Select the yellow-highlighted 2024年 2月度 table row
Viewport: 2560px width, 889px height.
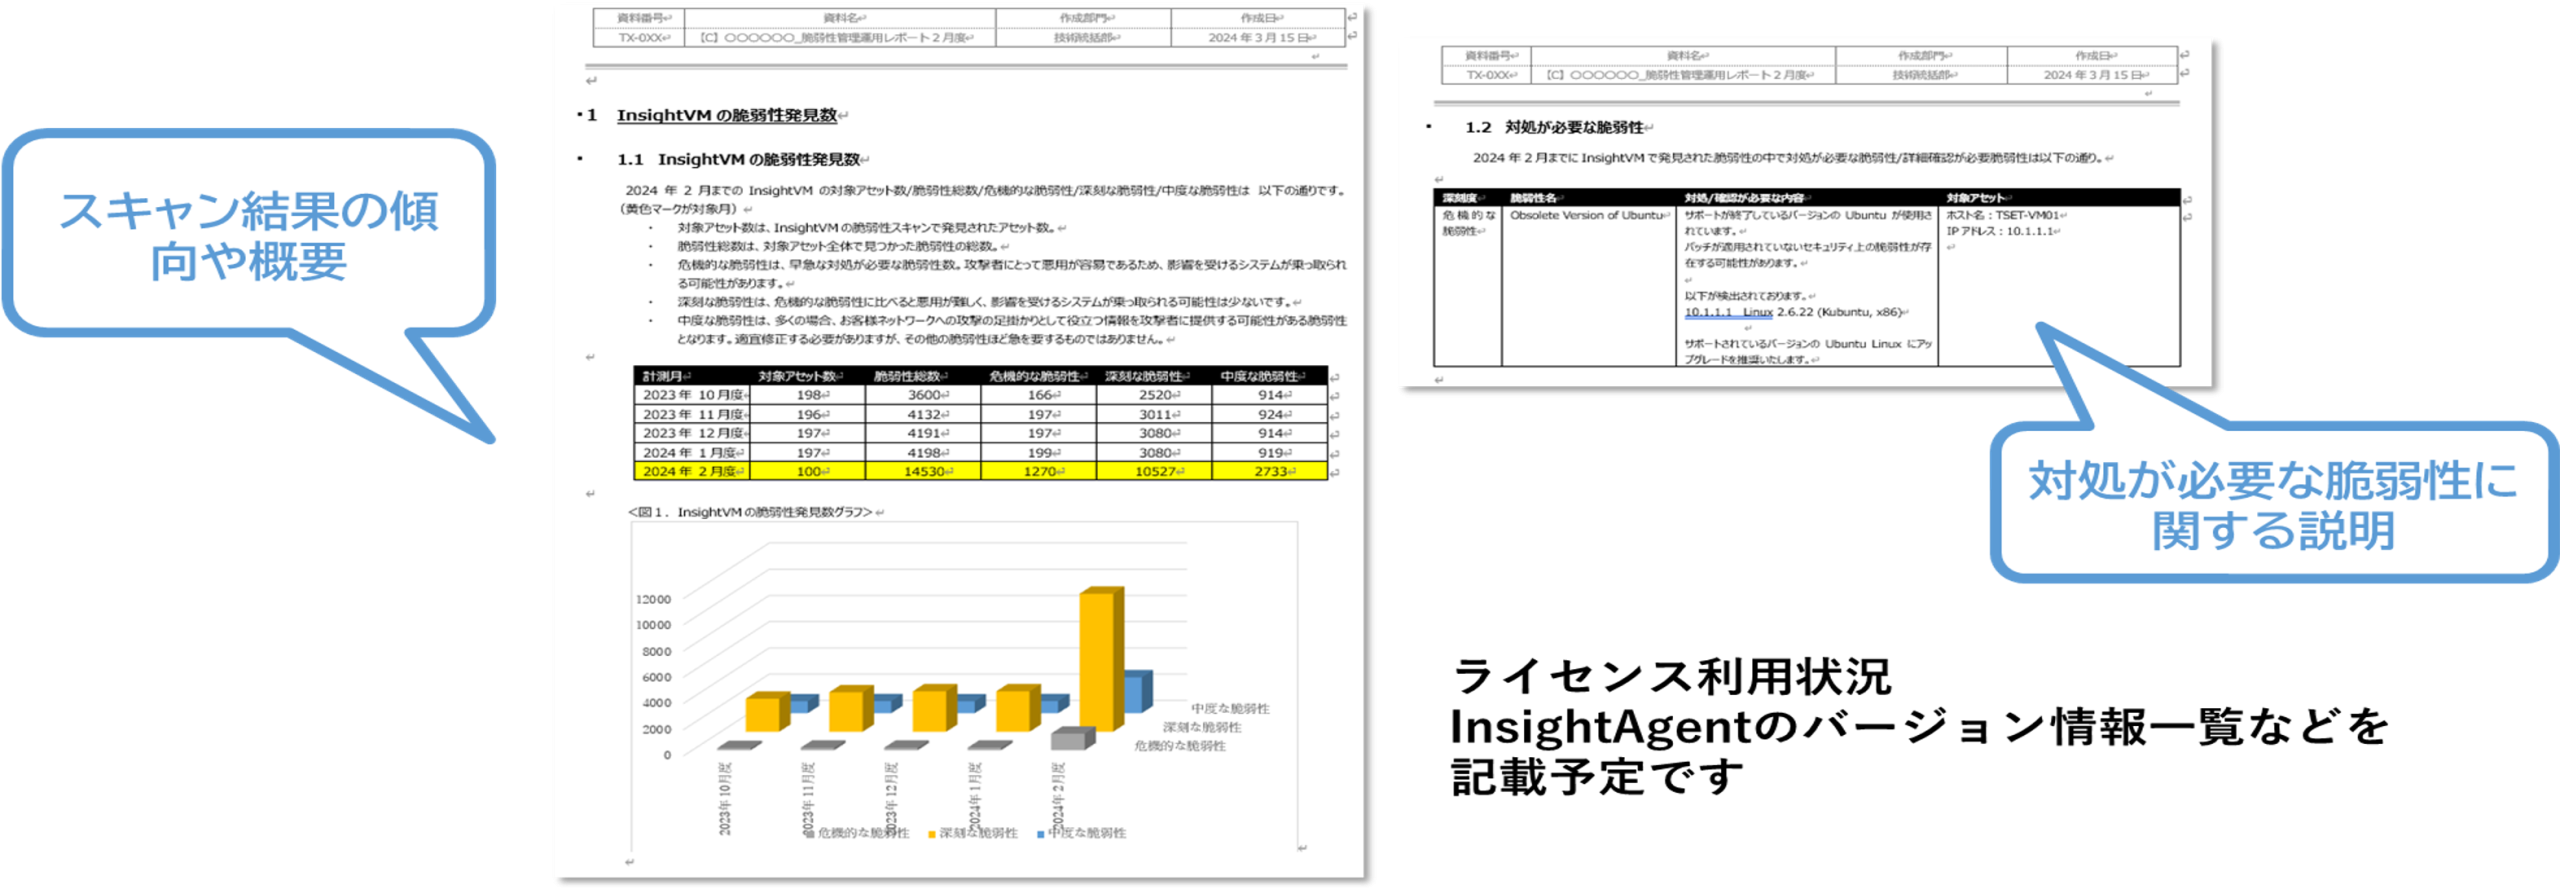tap(980, 471)
